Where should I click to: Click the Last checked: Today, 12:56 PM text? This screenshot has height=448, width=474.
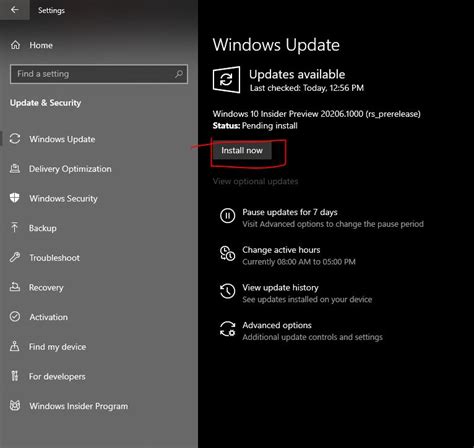307,88
